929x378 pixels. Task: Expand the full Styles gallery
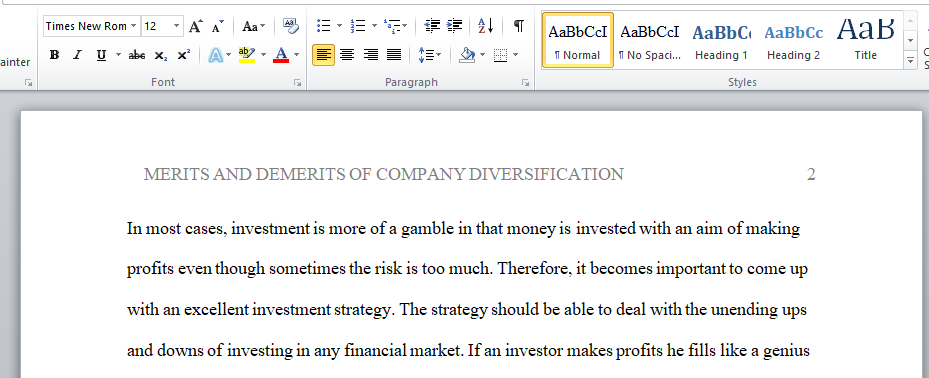(x=911, y=60)
